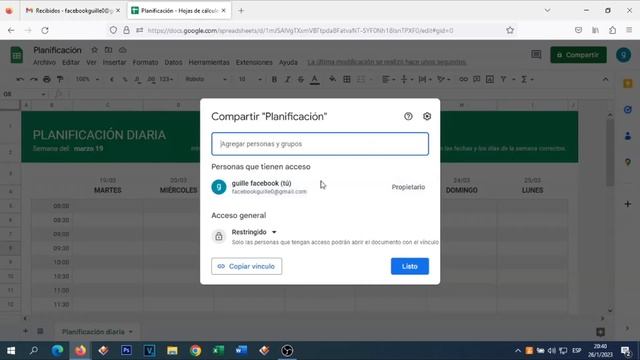Open the functions sigma dropdown
The height and width of the screenshot is (360, 640).
click(527, 79)
